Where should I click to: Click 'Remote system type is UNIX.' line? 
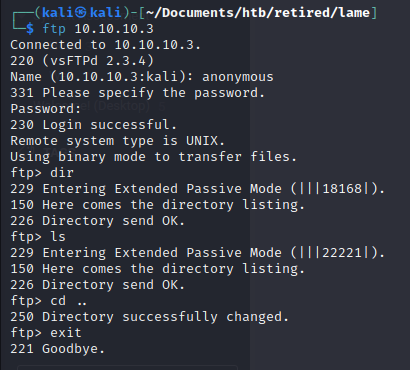(117, 141)
